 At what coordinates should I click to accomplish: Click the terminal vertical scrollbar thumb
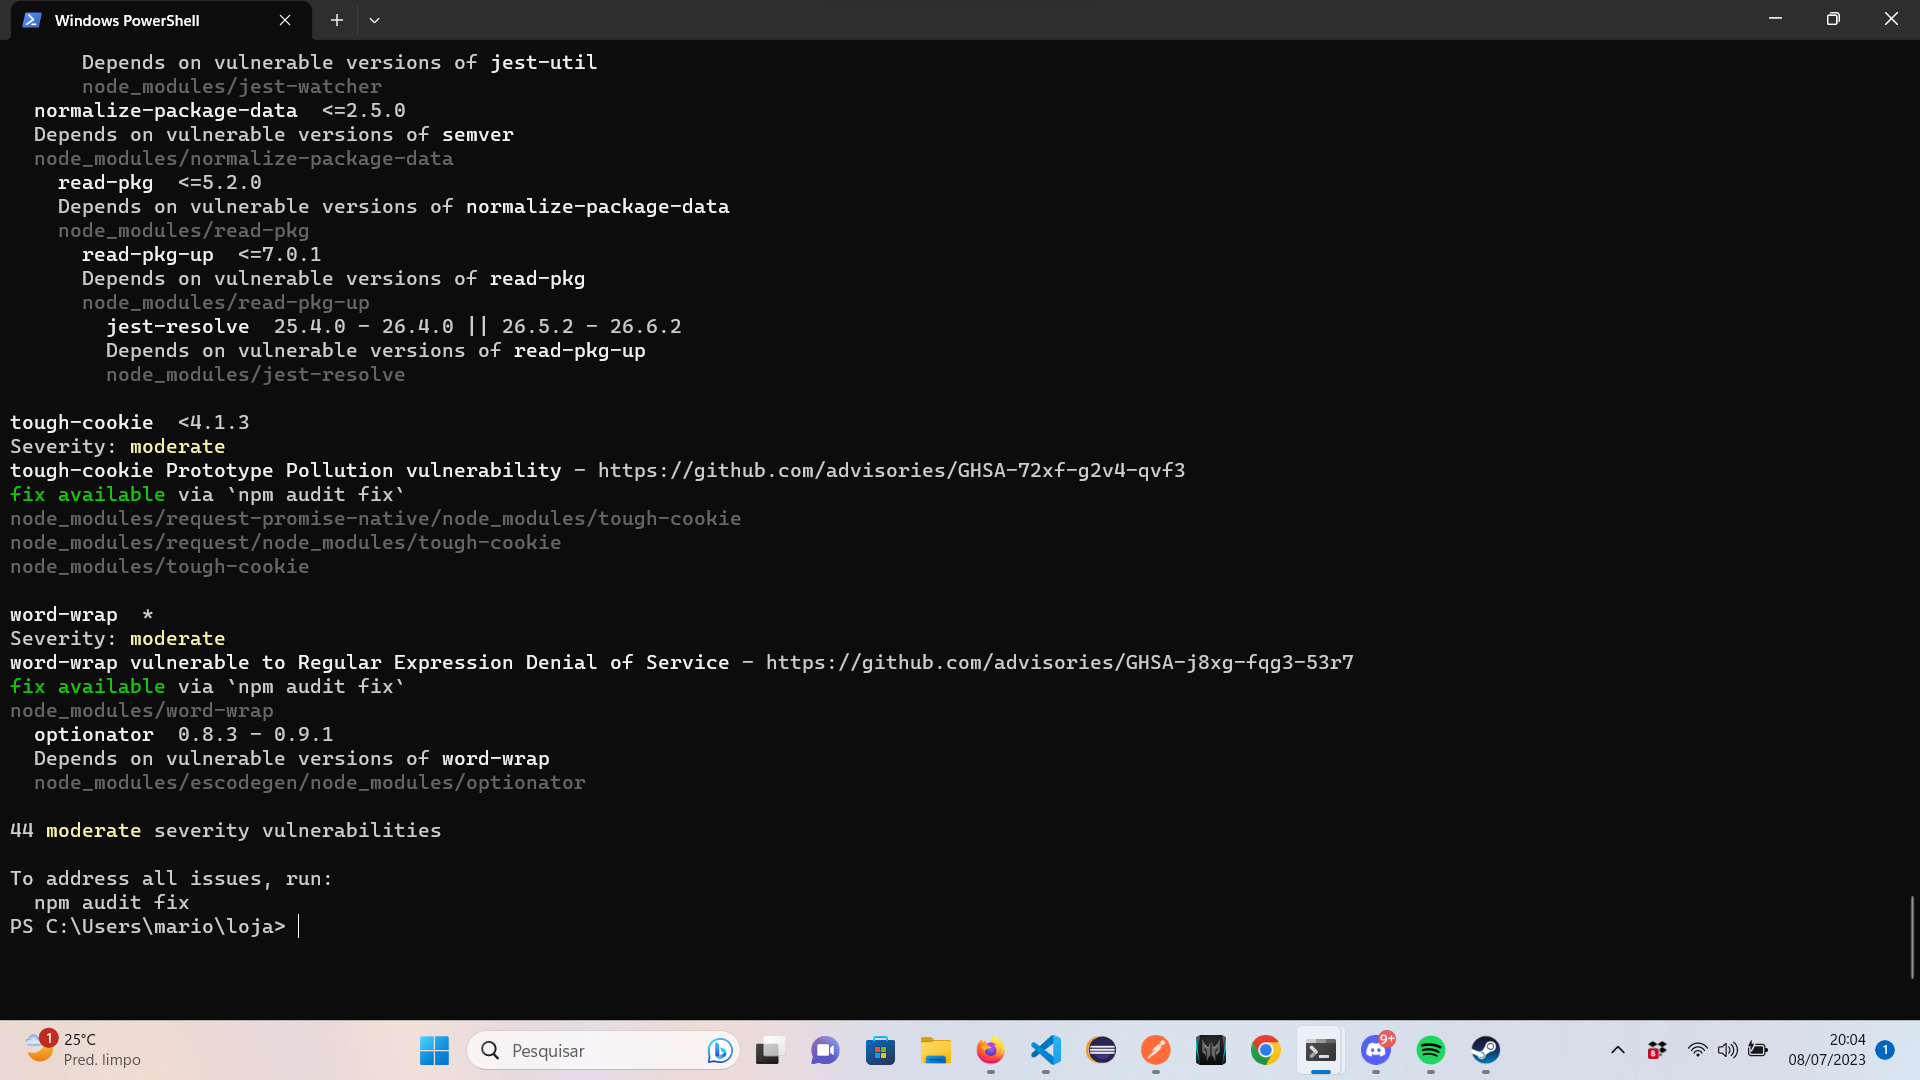click(x=1912, y=937)
